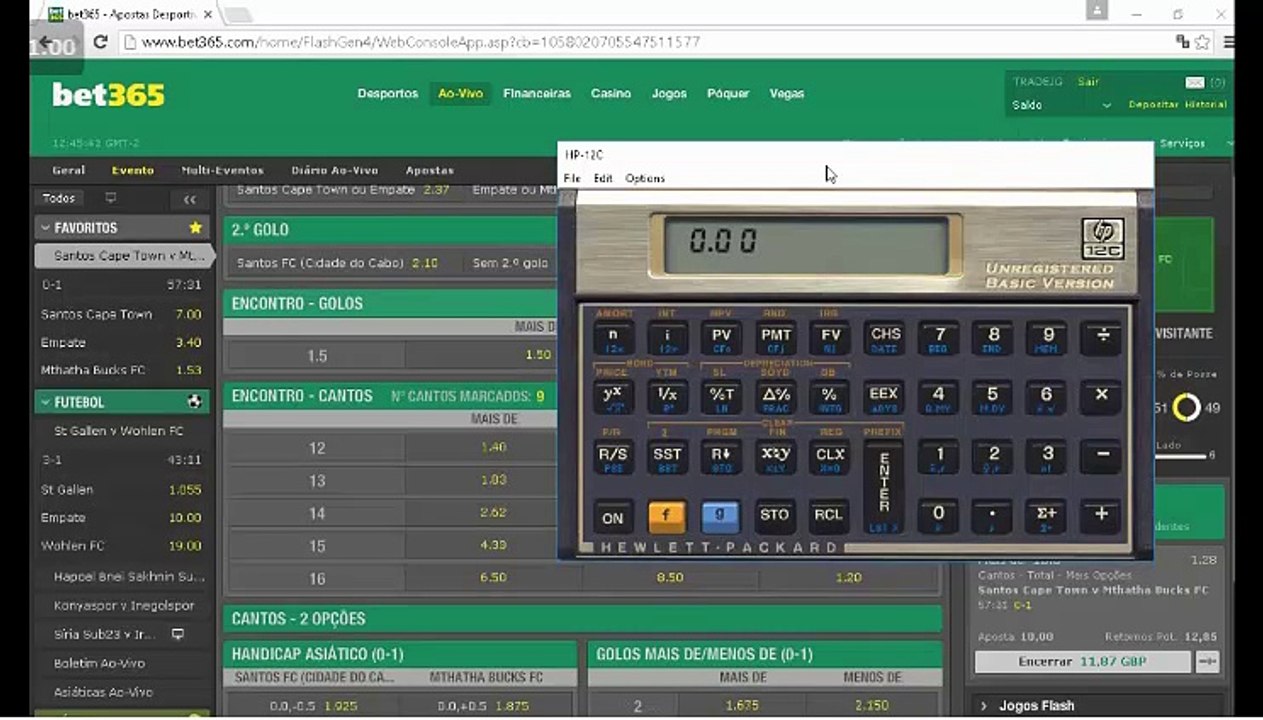Image resolution: width=1263 pixels, height=720 pixels.
Task: Open Konyaspor v Inegolspor match
Action: (124, 605)
